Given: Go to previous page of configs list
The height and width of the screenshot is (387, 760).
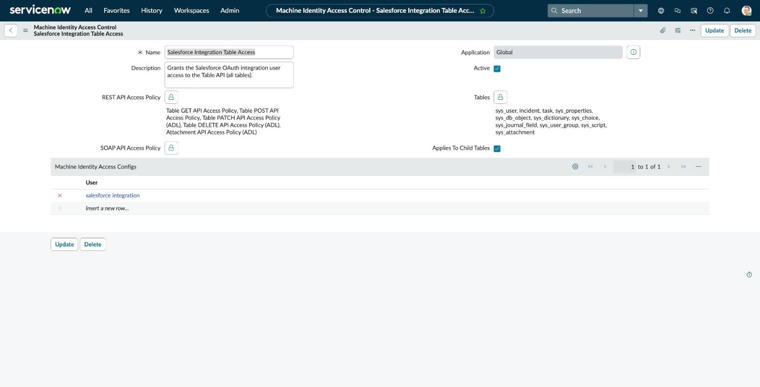Looking at the screenshot, I should 604,166.
